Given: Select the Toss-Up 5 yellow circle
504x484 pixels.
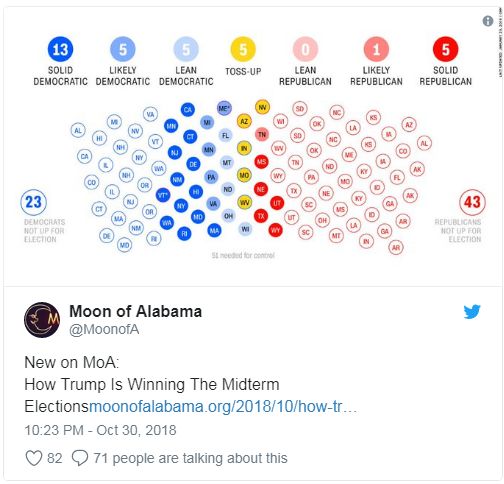Looking at the screenshot, I should (x=243, y=49).
